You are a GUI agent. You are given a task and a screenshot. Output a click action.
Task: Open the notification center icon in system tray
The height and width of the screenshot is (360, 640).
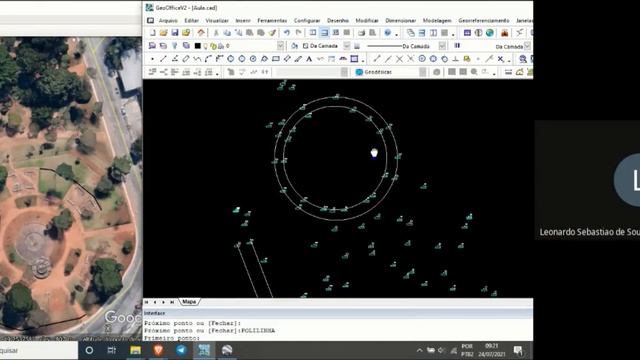(518, 350)
